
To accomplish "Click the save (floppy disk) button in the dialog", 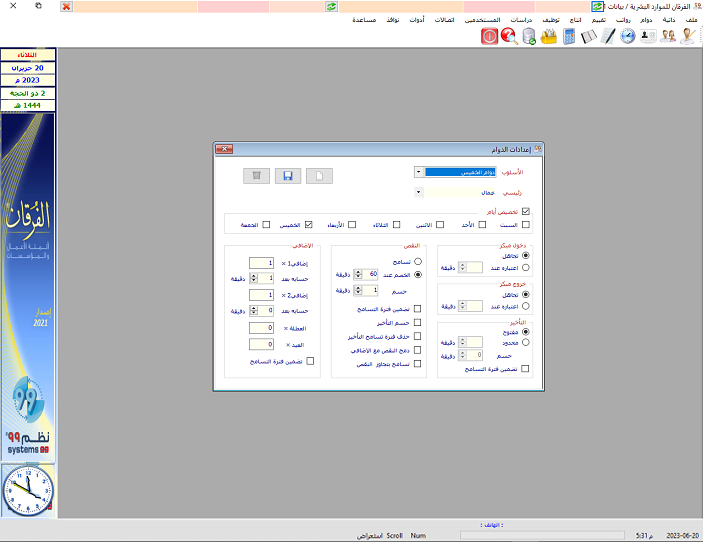I will coord(288,176).
